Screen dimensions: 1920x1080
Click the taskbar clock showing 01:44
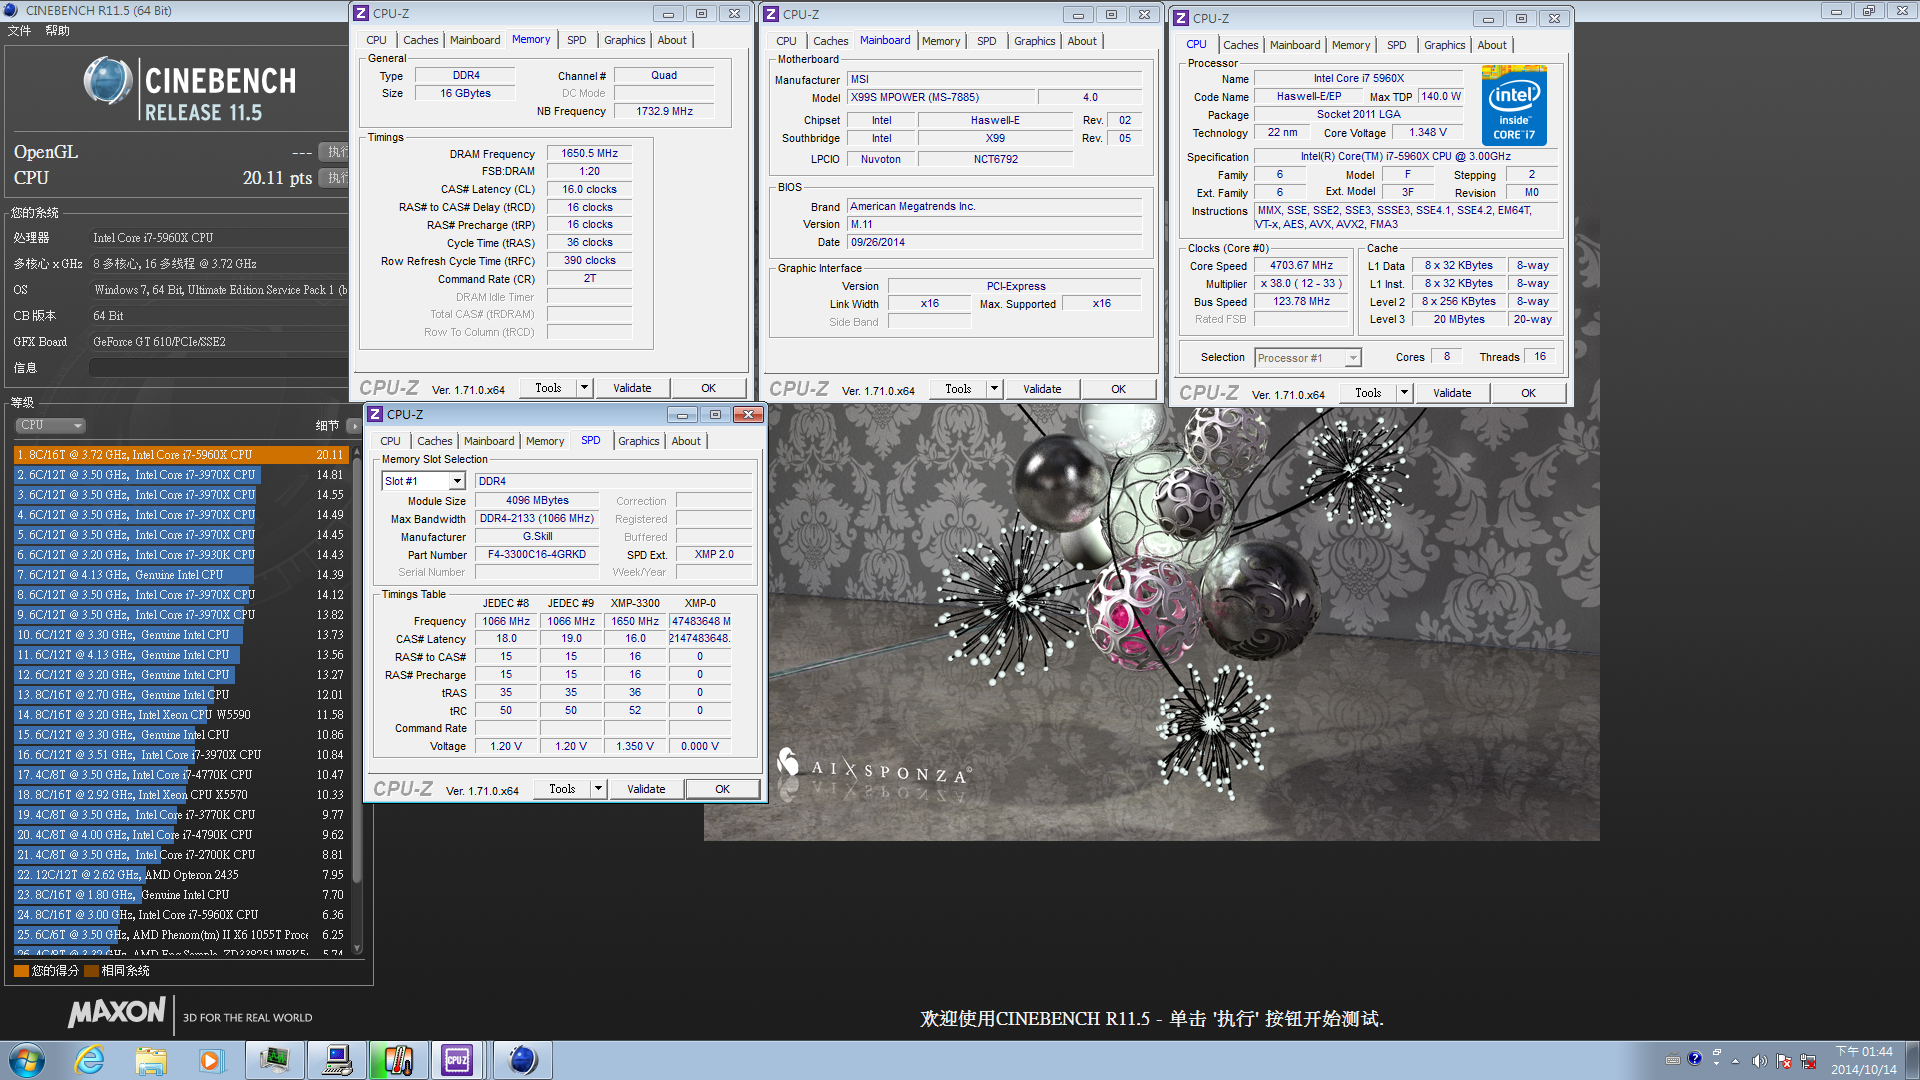click(1863, 1060)
